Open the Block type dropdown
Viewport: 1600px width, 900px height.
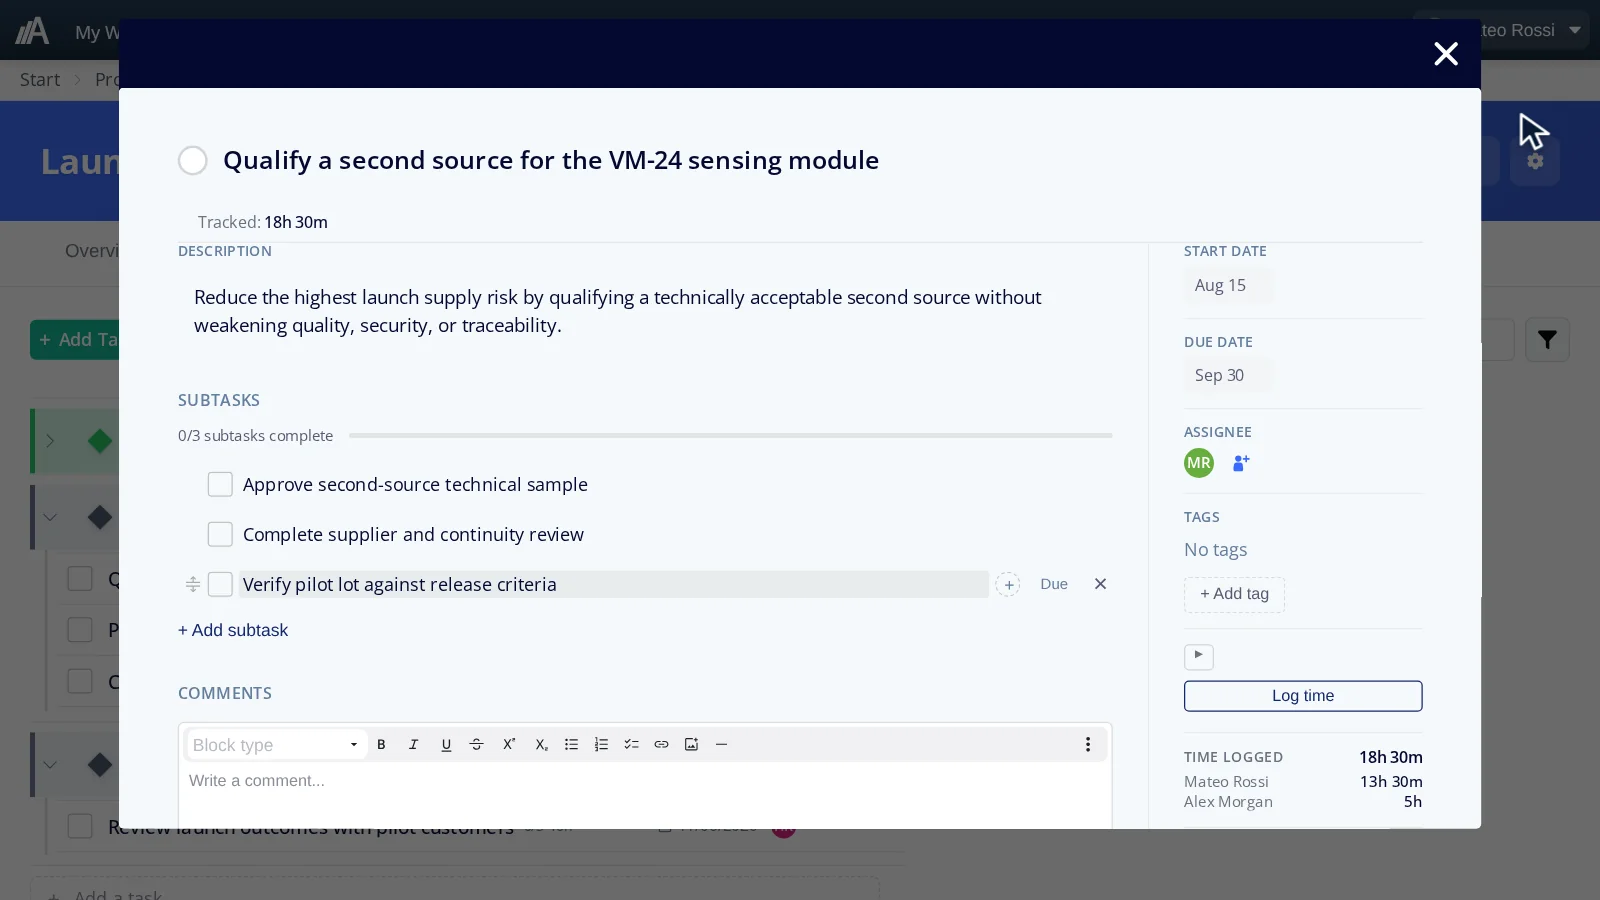[x=276, y=745]
